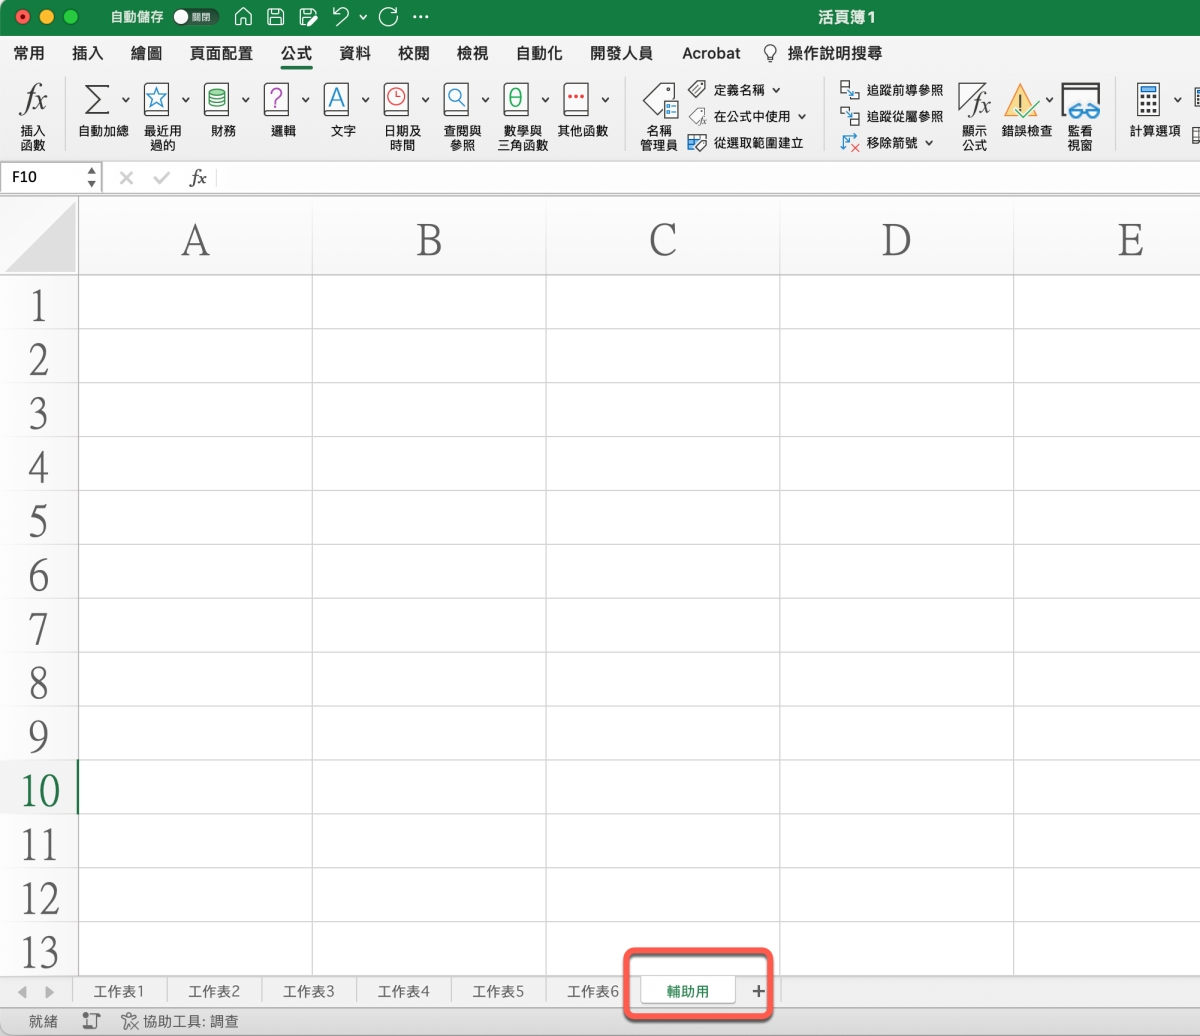Click the 插入函數 fx ribbon icon
1200x1036 pixels.
33,100
